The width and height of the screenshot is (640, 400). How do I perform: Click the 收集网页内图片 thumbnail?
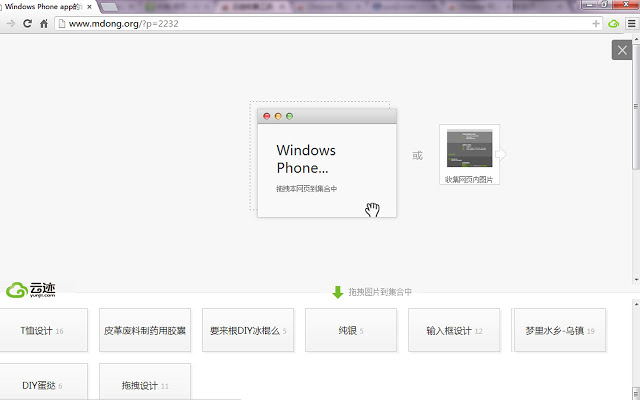tap(469, 148)
